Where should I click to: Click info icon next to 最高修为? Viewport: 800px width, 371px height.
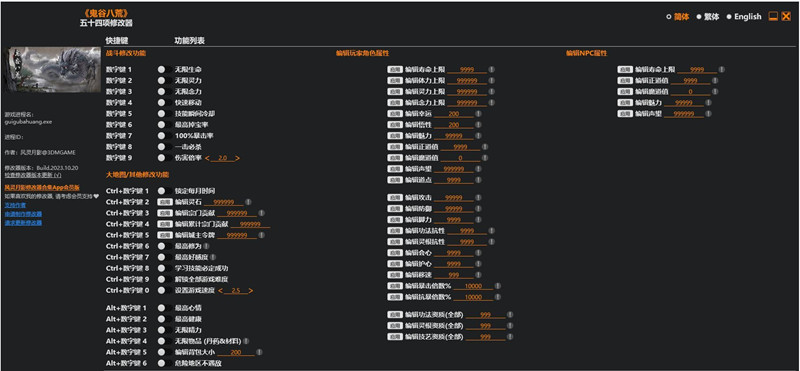click(x=207, y=246)
